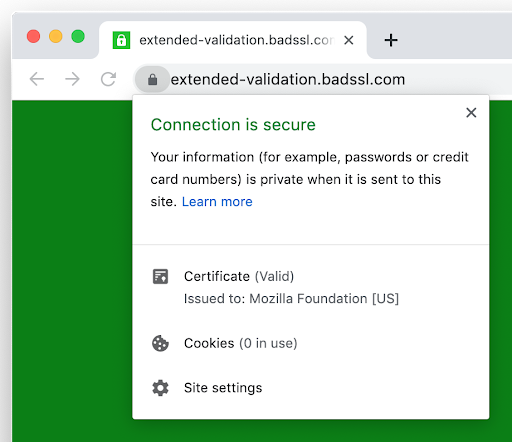Screen dimensions: 512x442
Task: Click the cookie icon in popup
Action: (160, 343)
